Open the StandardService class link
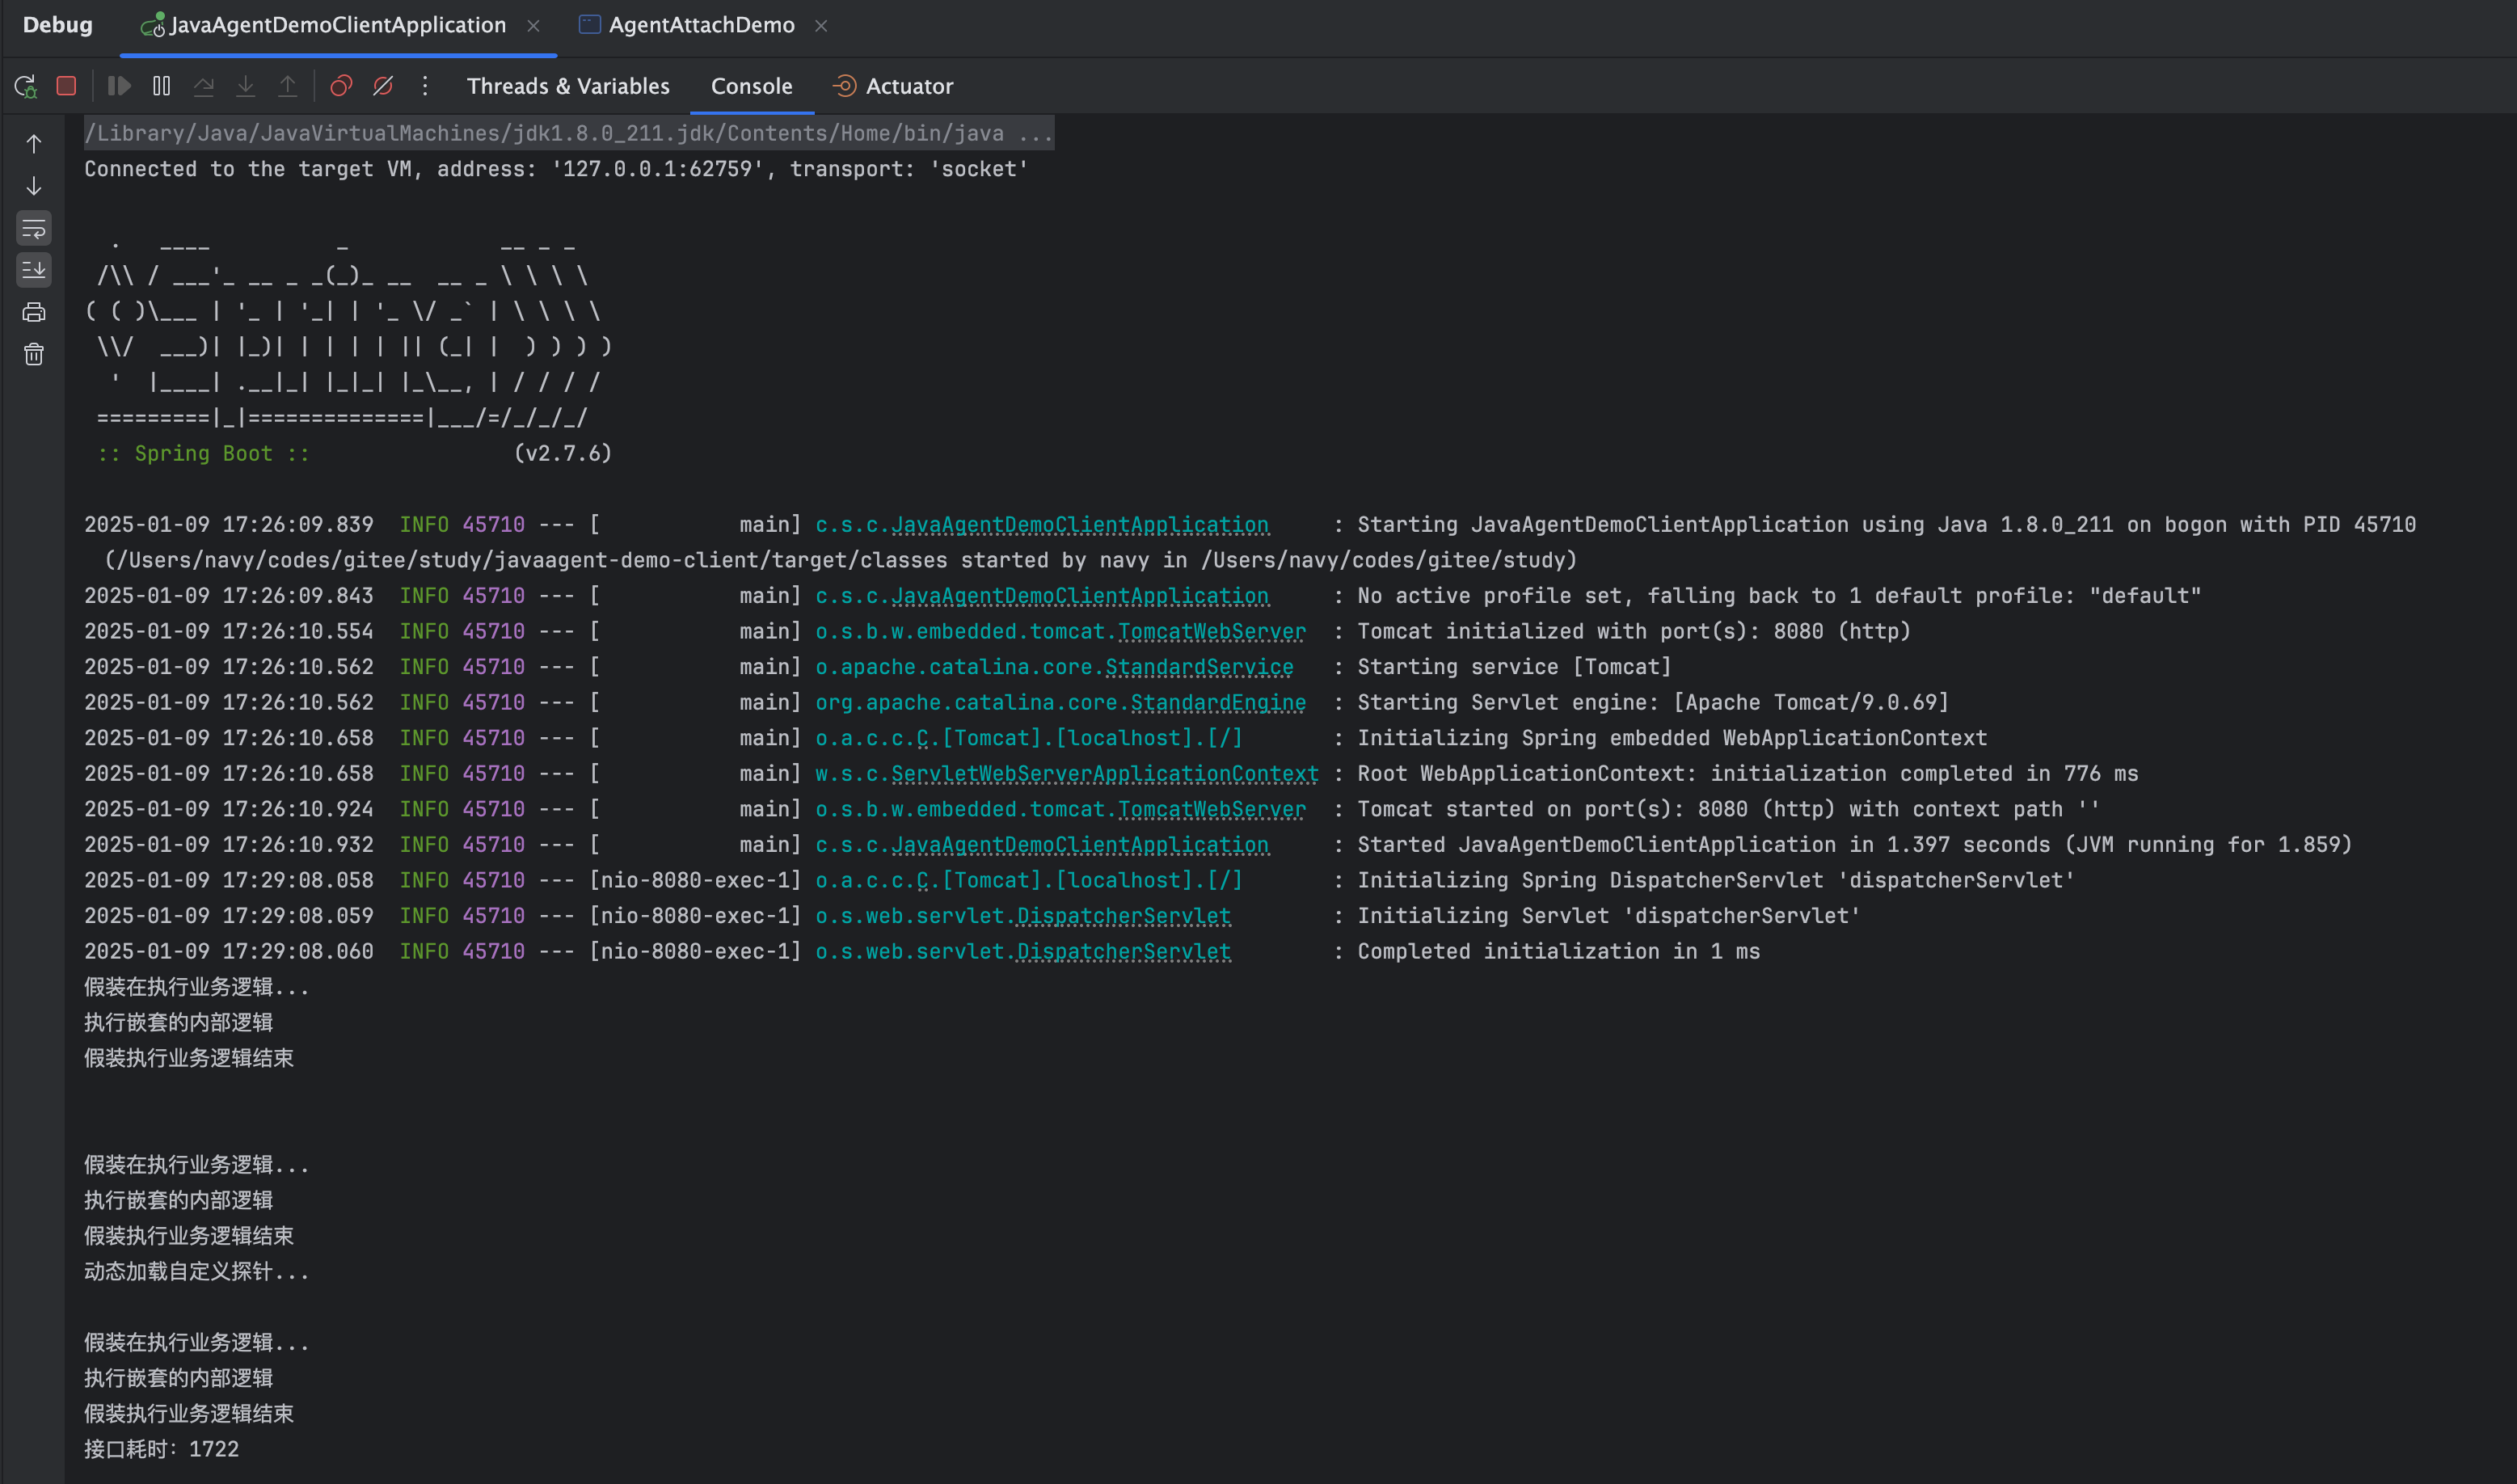 pyautogui.click(x=1199, y=666)
